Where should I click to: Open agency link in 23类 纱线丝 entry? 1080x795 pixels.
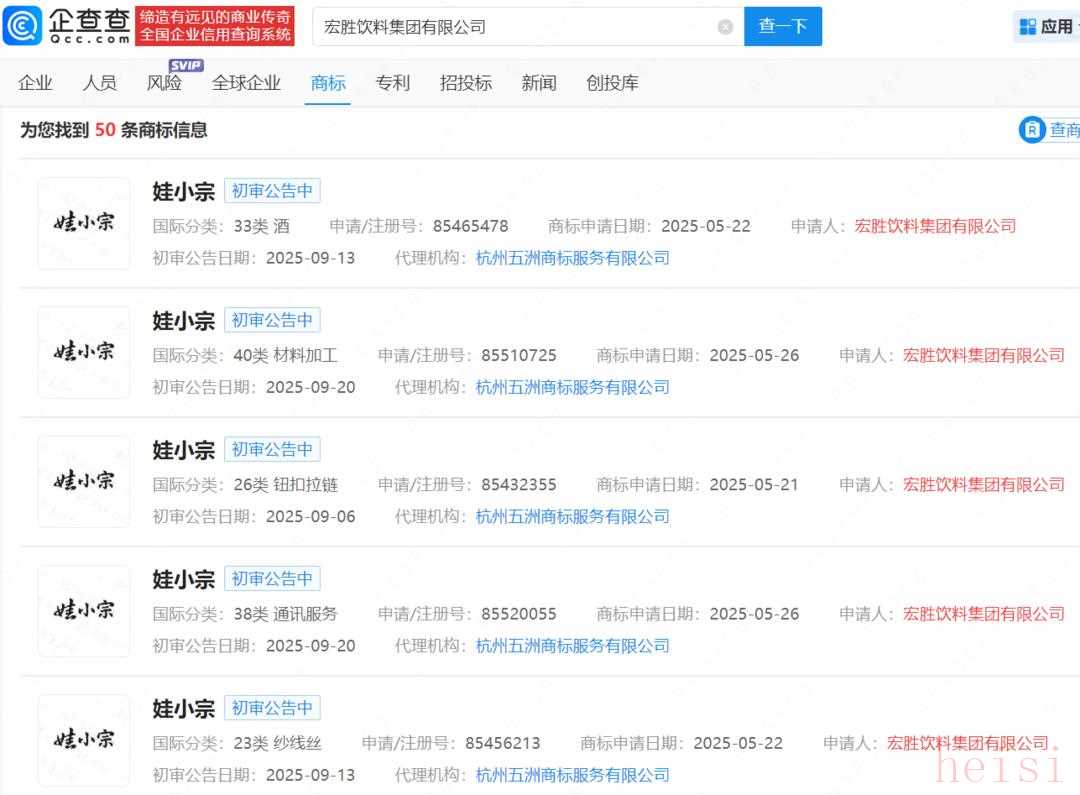pyautogui.click(x=572, y=775)
